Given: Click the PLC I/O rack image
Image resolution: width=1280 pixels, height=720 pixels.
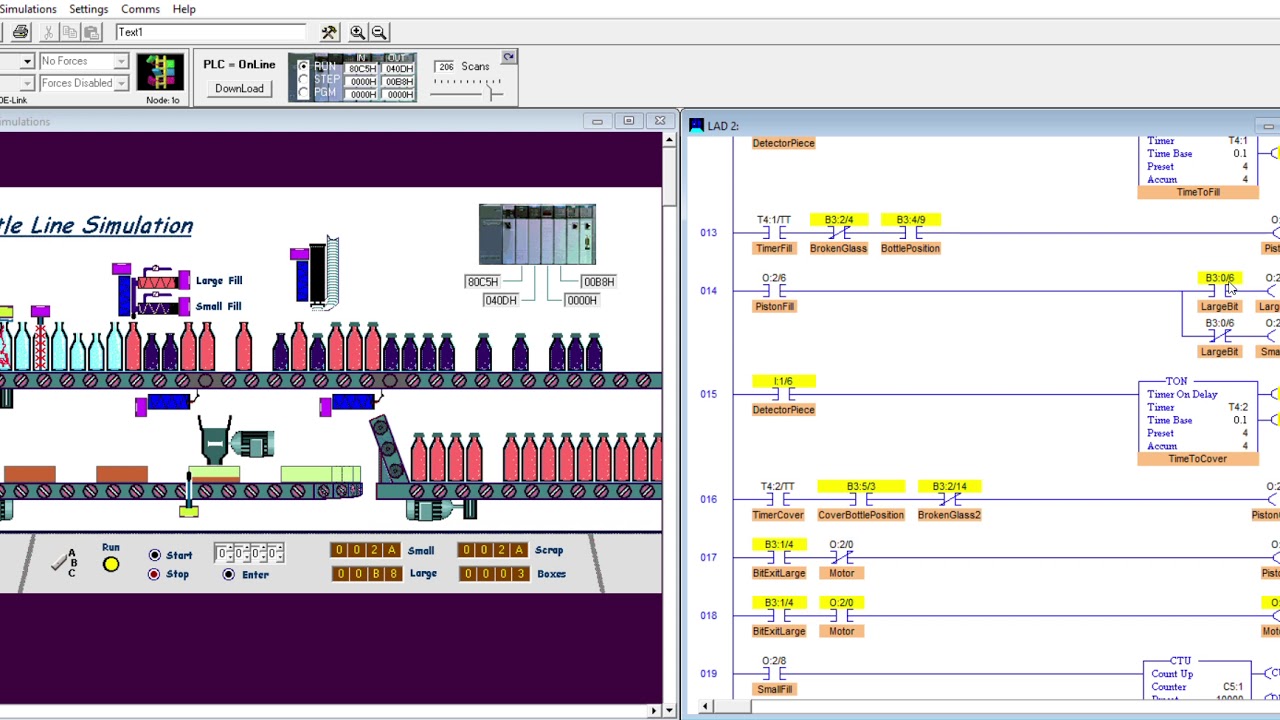Looking at the screenshot, I should (537, 234).
